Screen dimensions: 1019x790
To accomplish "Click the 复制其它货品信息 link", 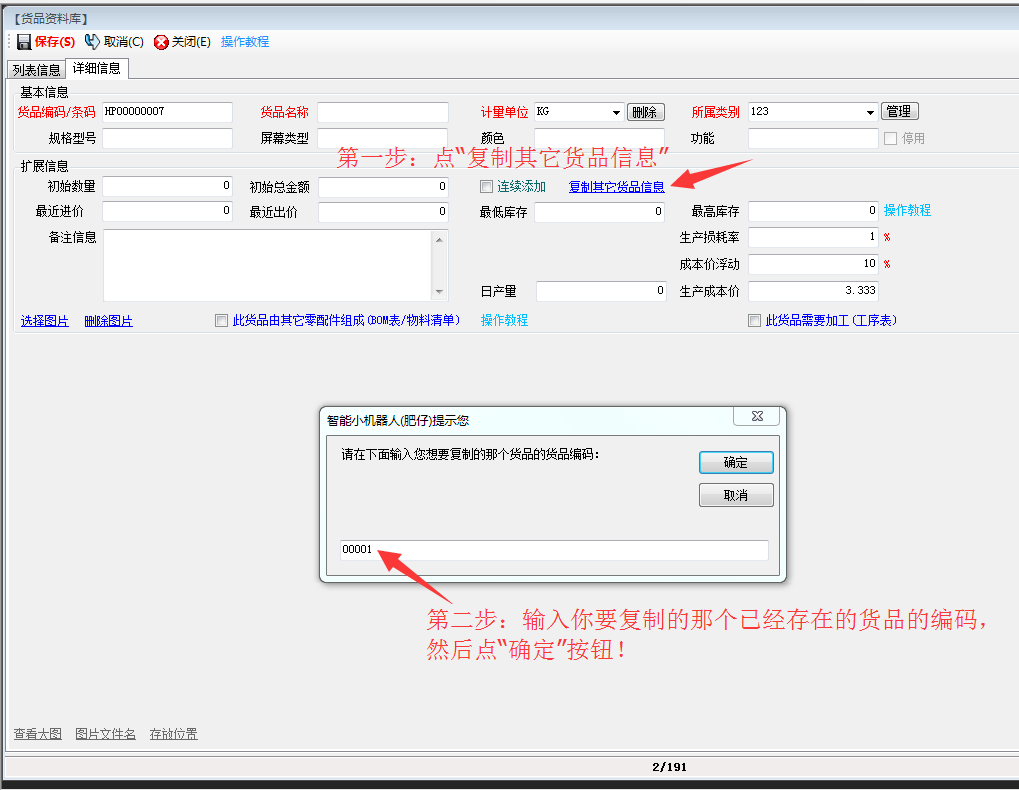I will coord(616,187).
